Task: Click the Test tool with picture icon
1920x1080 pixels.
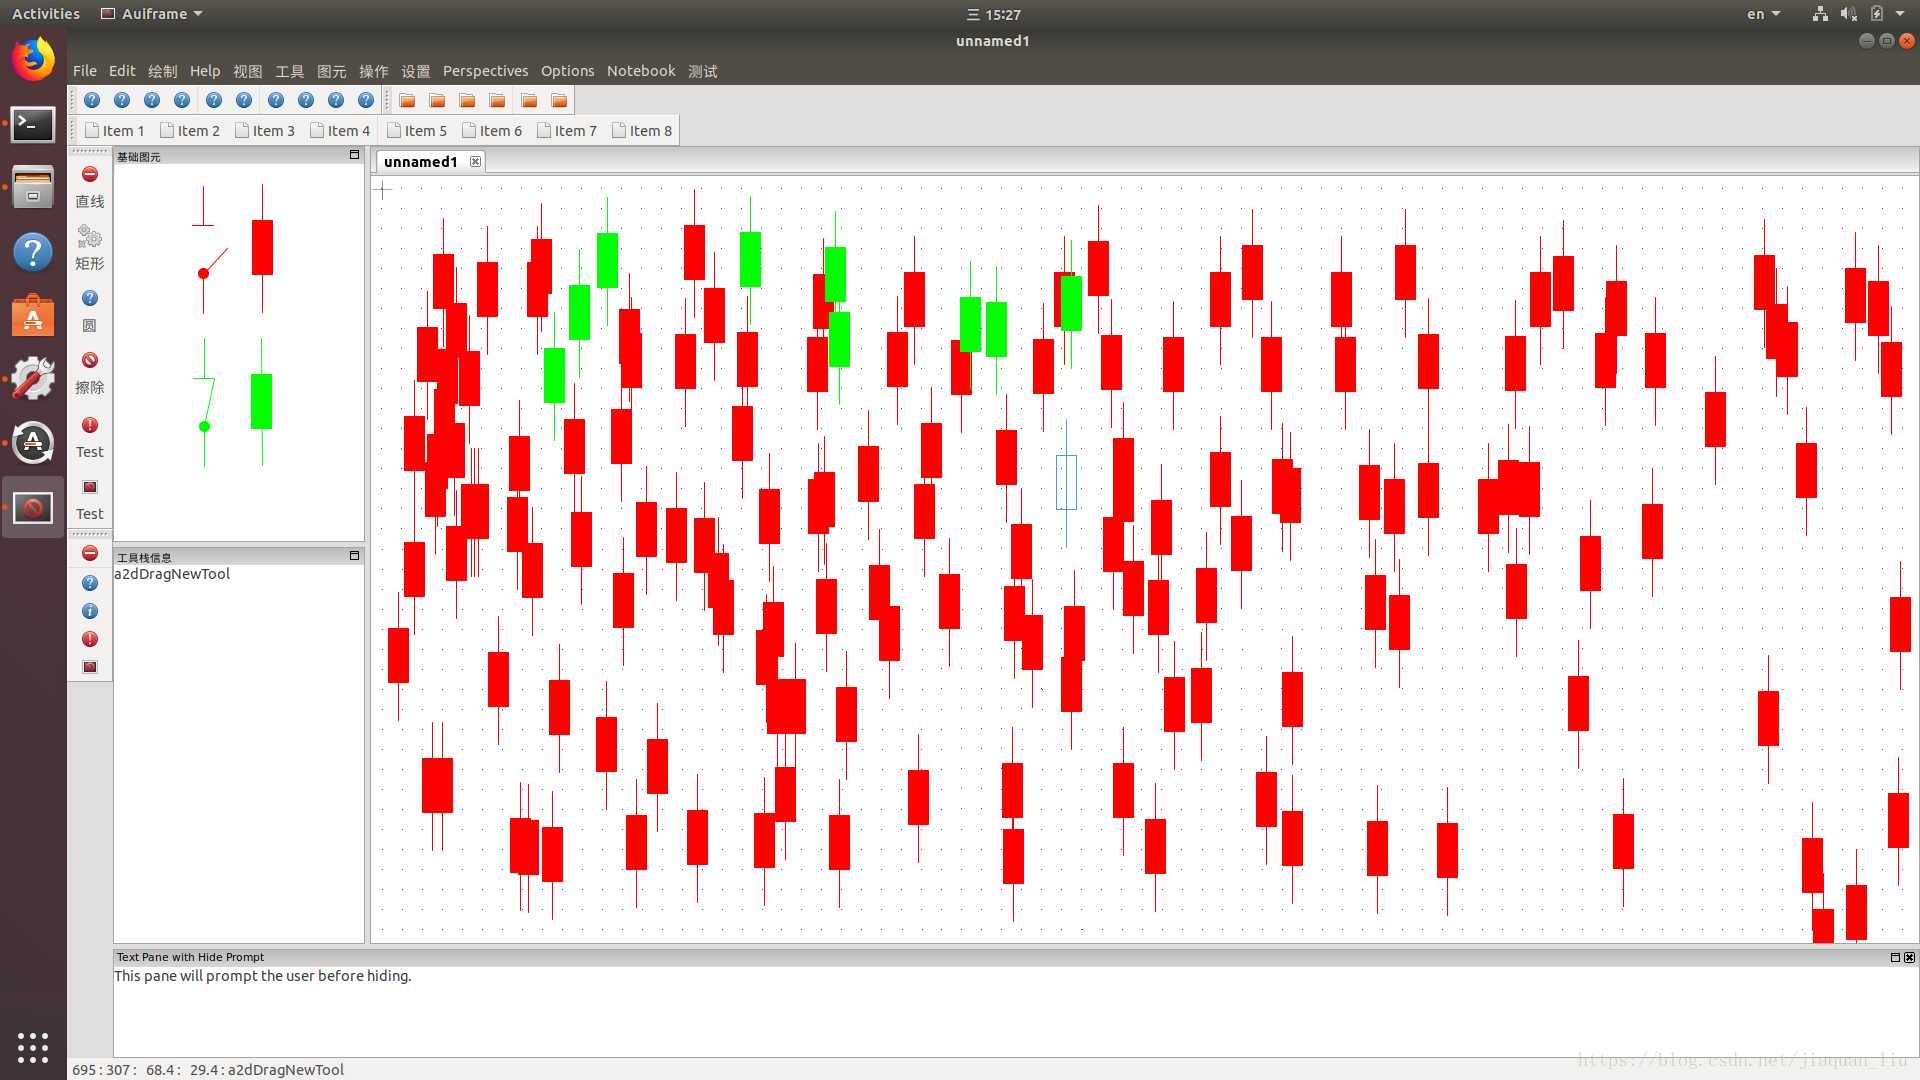Action: point(89,499)
